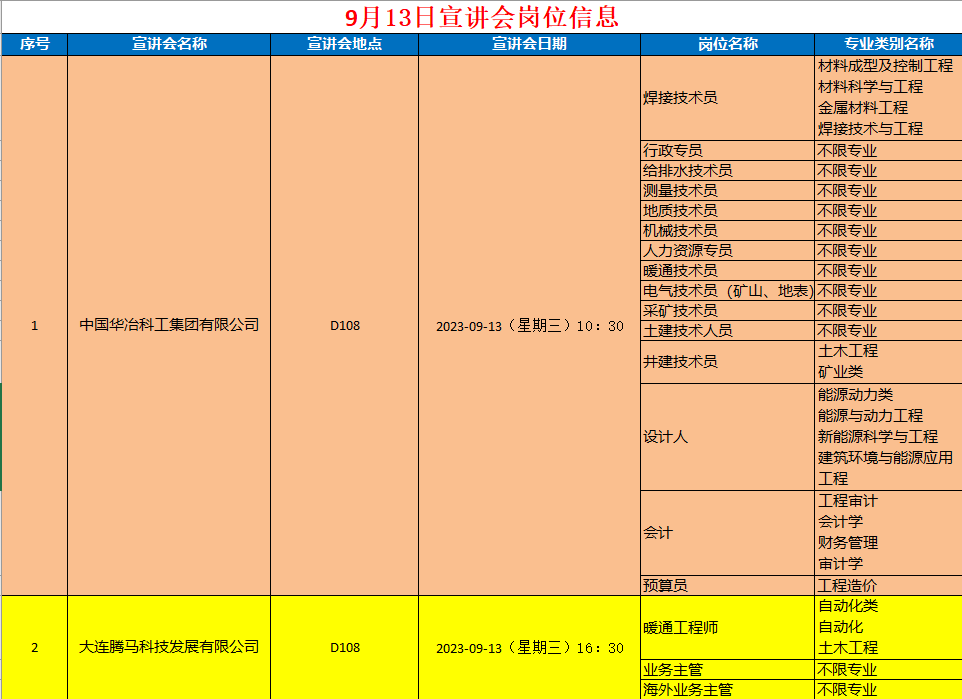Select the 焊接技术员 position cell
This screenshot has height=699, width=962.
click(x=727, y=98)
